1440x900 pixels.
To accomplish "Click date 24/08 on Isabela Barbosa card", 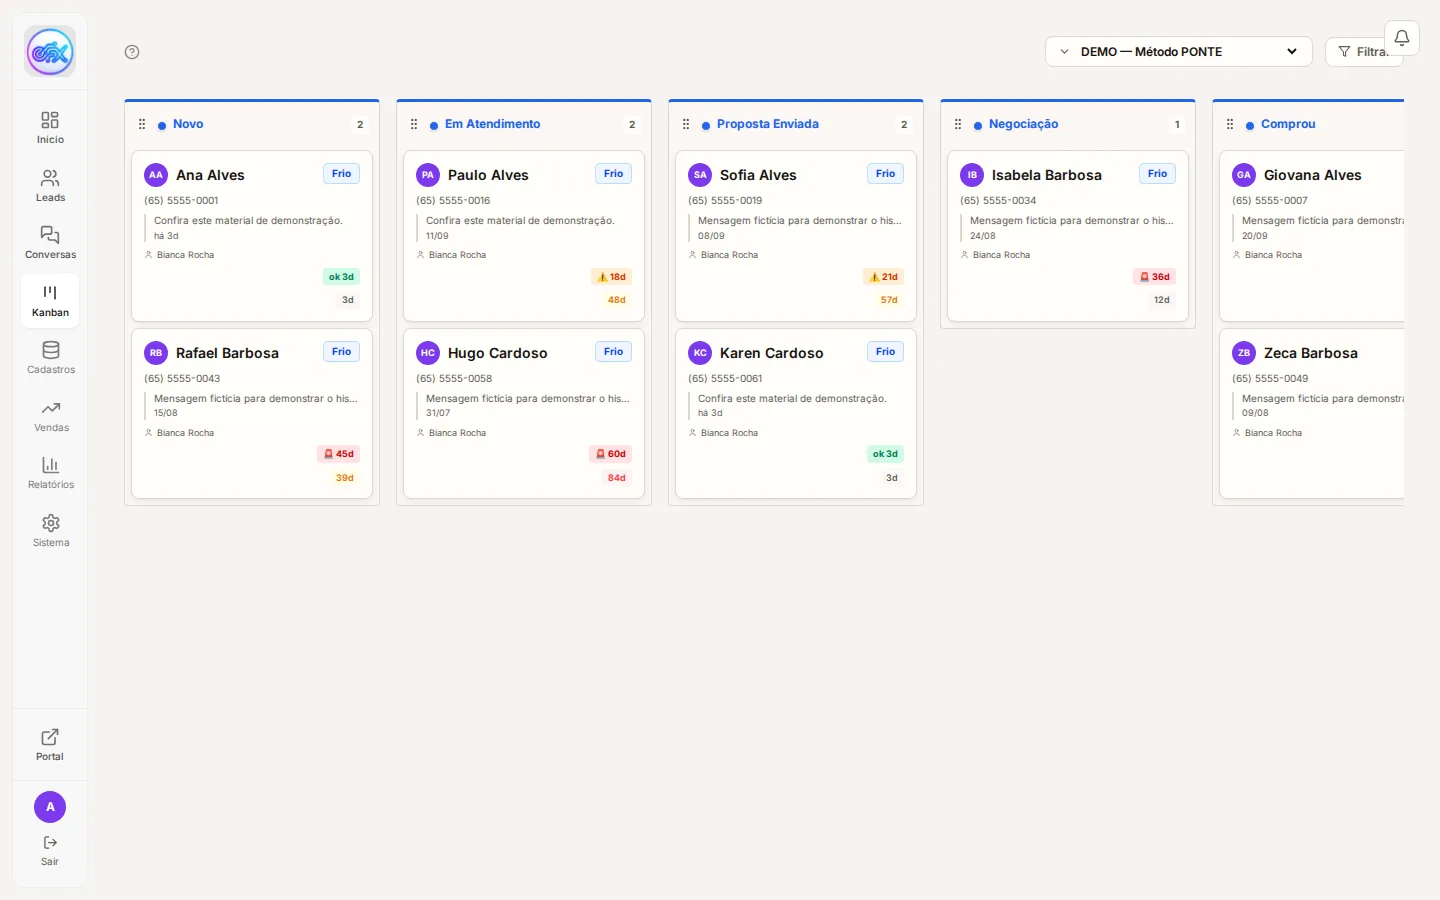I will (x=982, y=236).
